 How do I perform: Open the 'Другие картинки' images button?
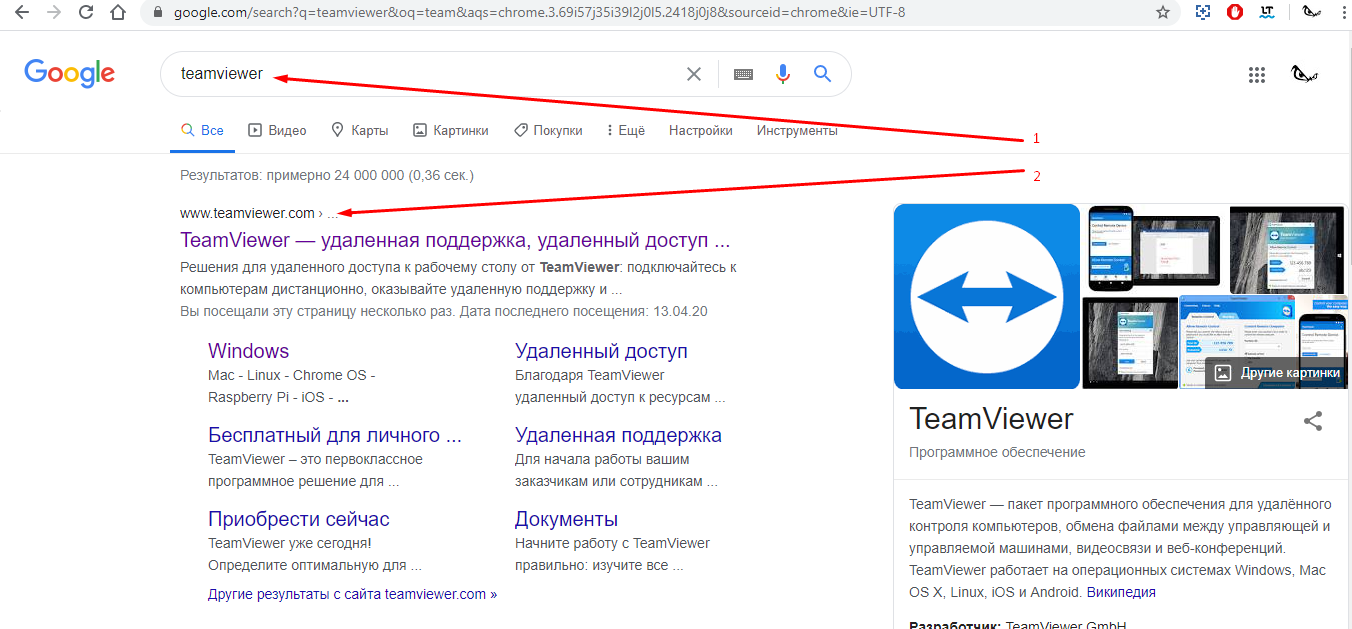pyautogui.click(x=1275, y=373)
